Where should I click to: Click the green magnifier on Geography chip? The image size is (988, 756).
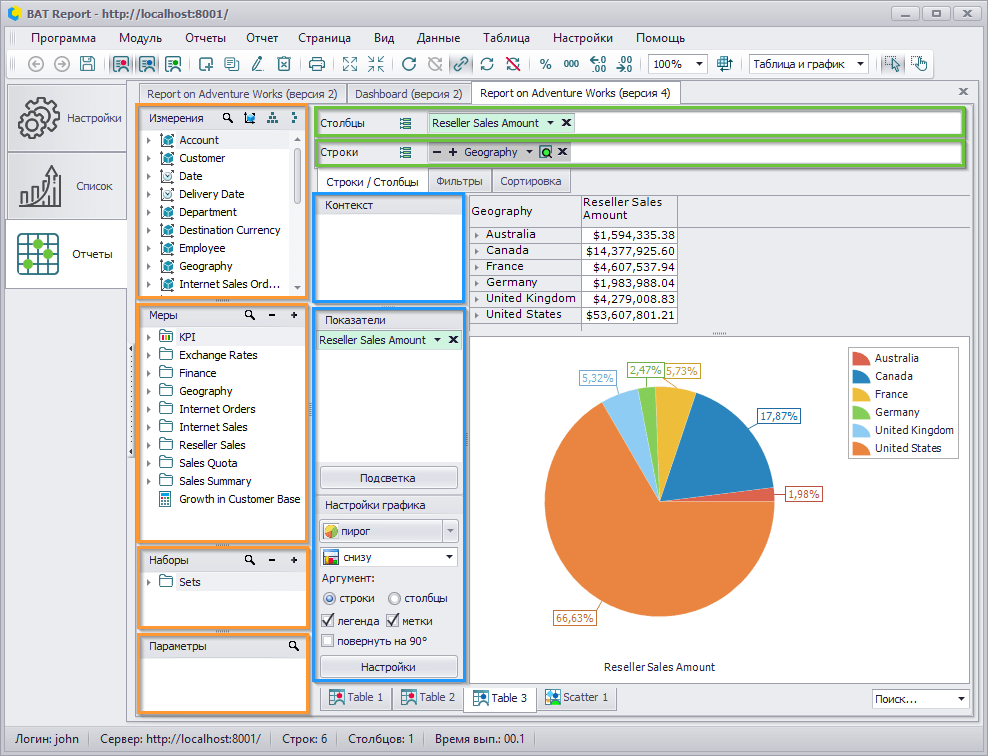546,152
